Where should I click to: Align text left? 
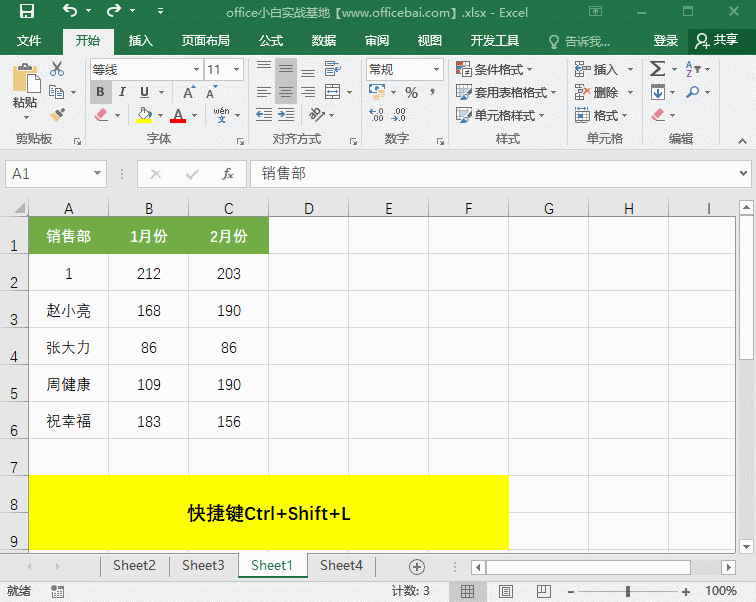(263, 92)
